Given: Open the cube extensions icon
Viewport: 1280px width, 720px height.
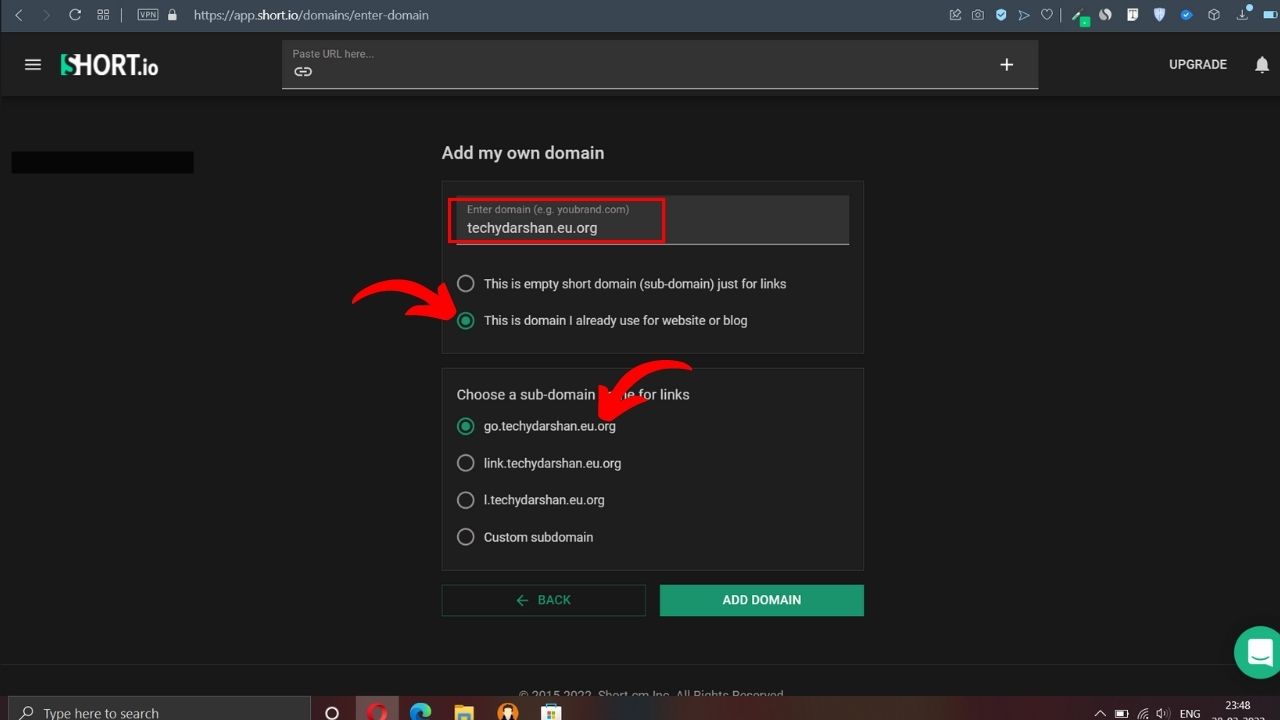Looking at the screenshot, I should click(x=1214, y=15).
